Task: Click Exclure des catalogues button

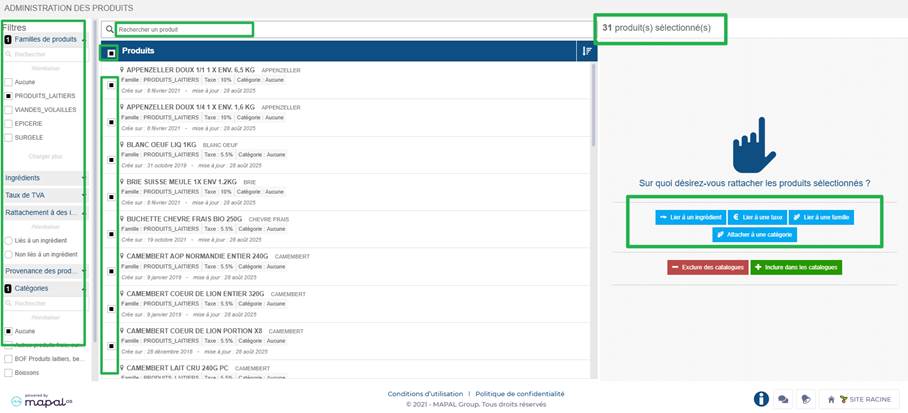Action: click(x=706, y=267)
